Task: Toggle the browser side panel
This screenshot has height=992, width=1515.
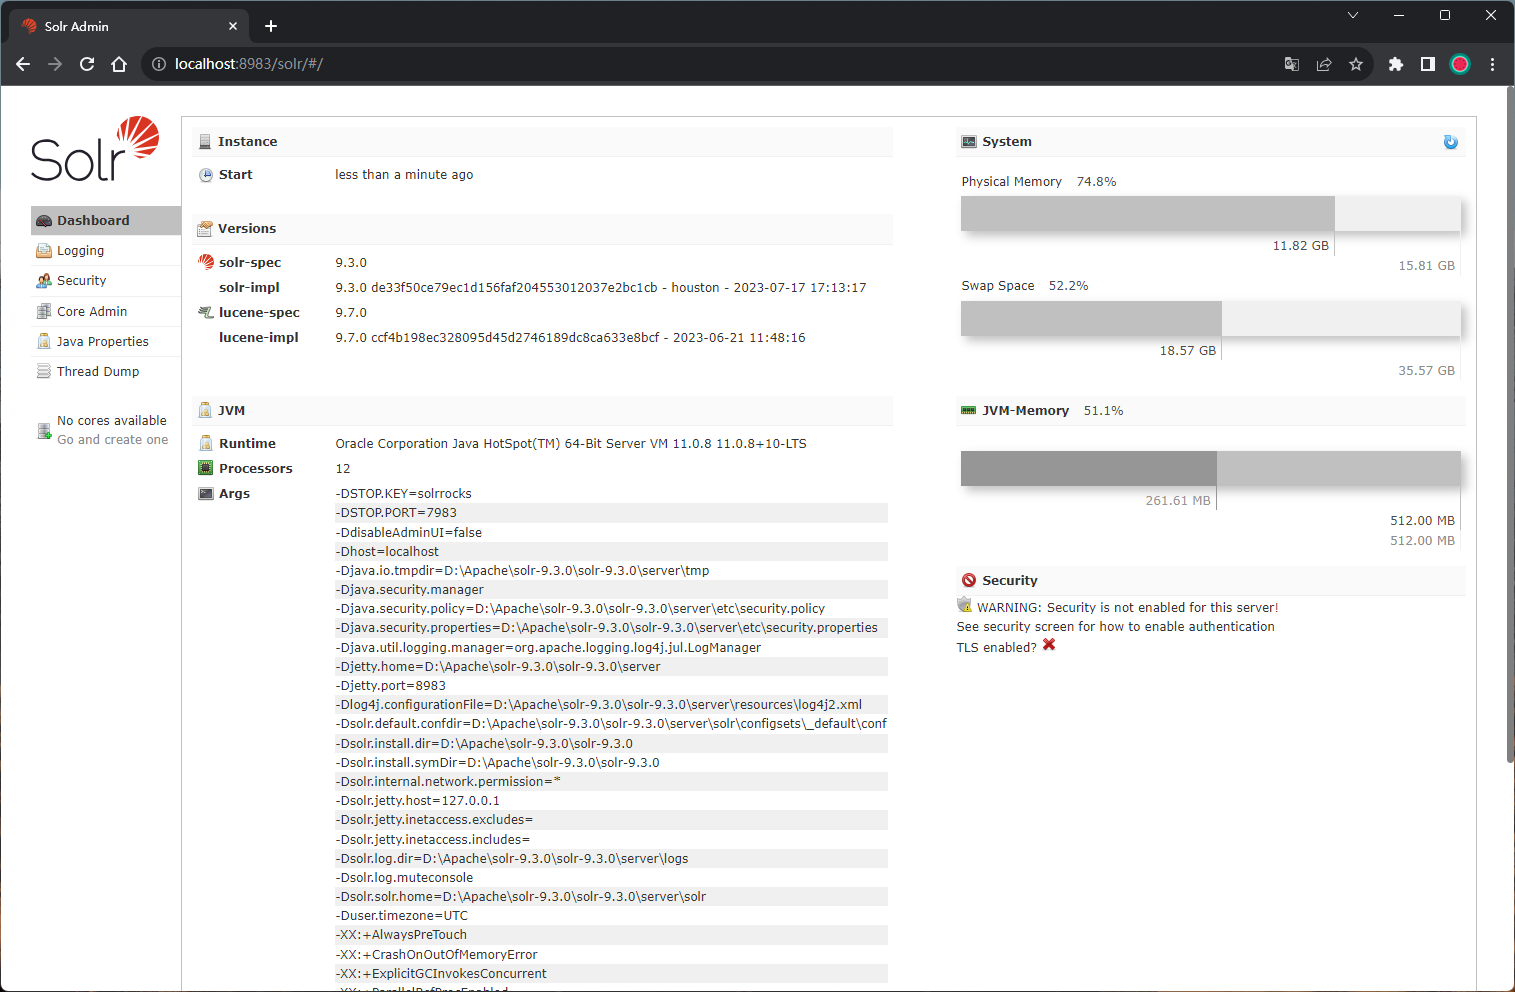Action: (x=1428, y=64)
